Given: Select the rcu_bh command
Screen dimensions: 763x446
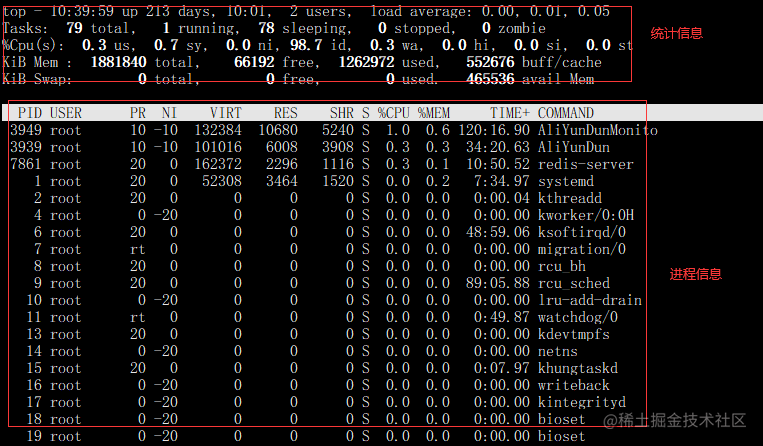Looking at the screenshot, I should 562,267.
